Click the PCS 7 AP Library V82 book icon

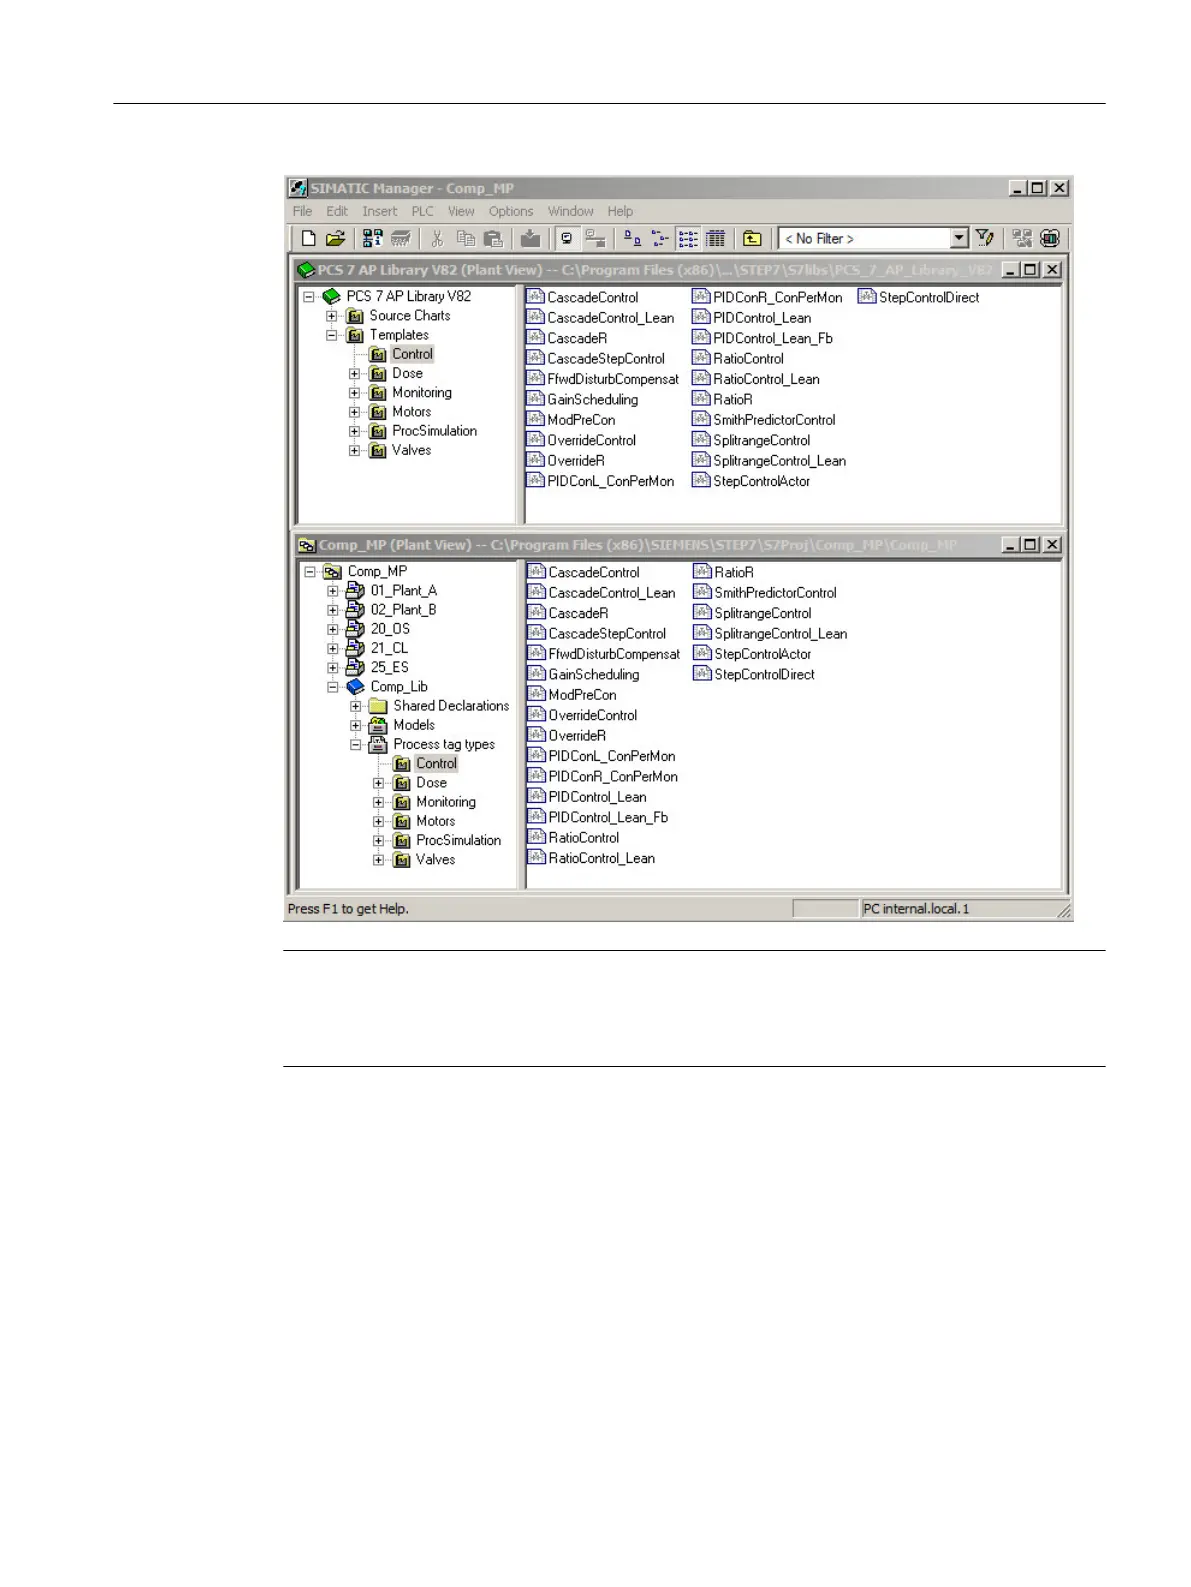pos(332,297)
